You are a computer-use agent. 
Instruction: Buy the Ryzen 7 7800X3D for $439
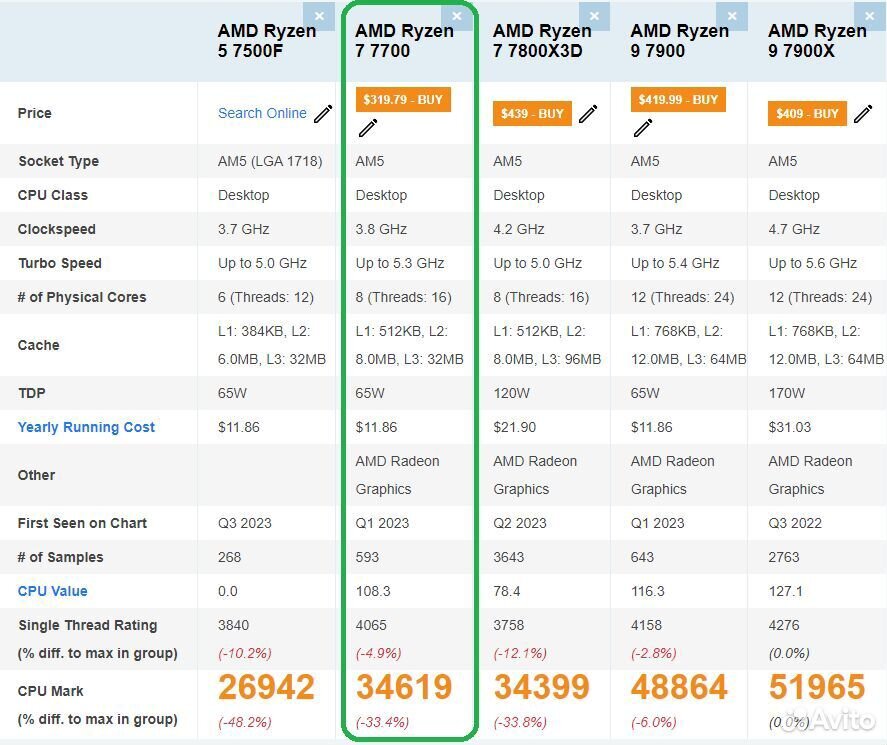coord(532,114)
